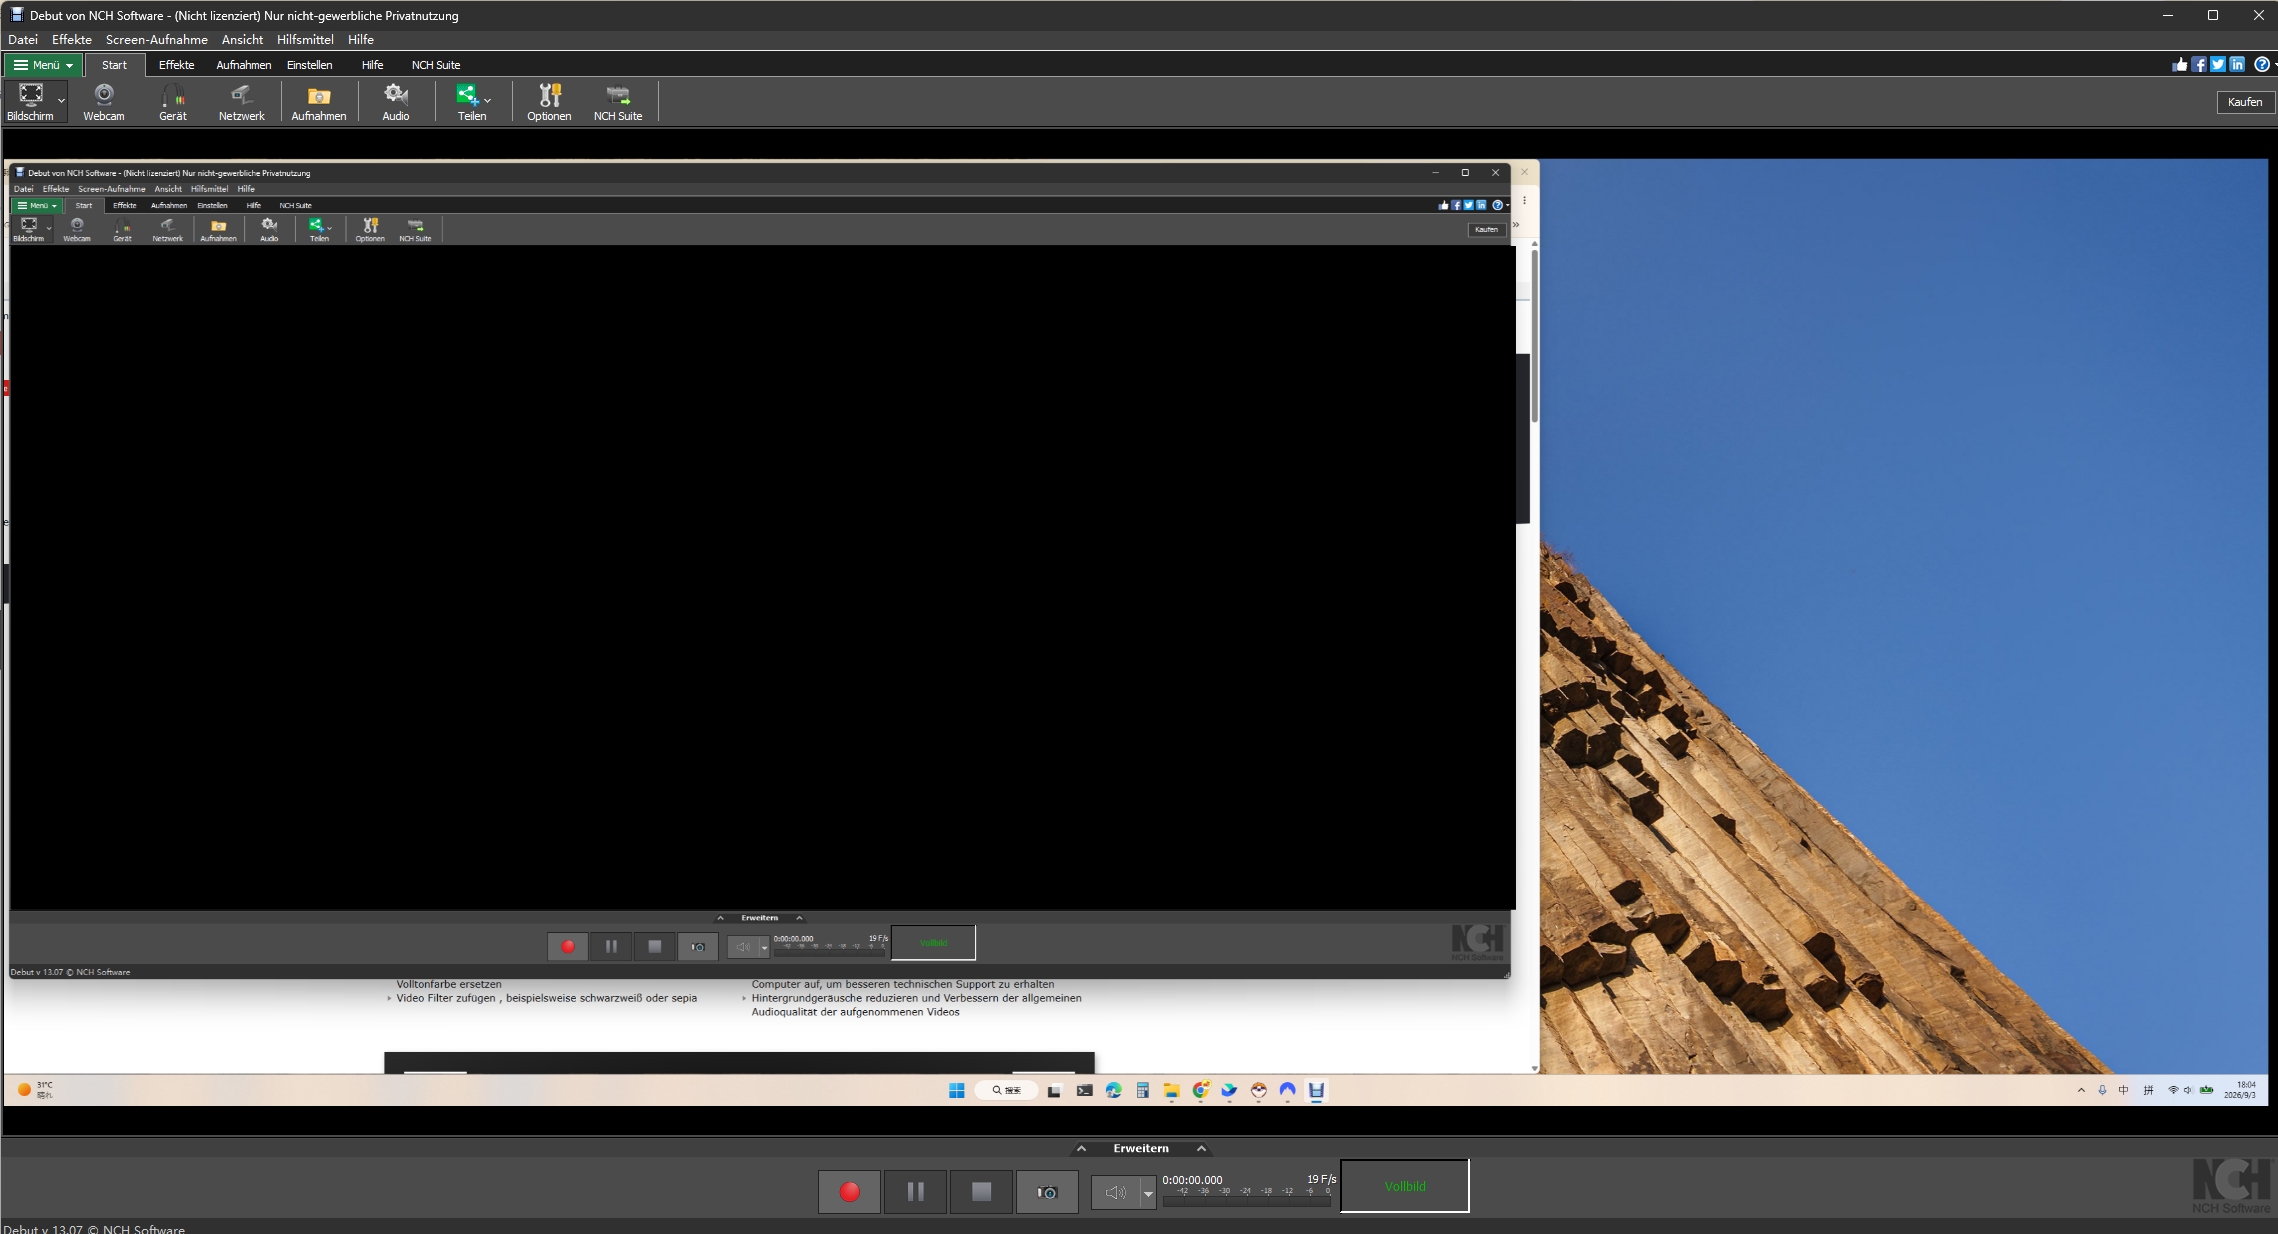2278x1234 pixels.
Task: Click the speaker audio icon in main control bar
Action: click(1115, 1192)
